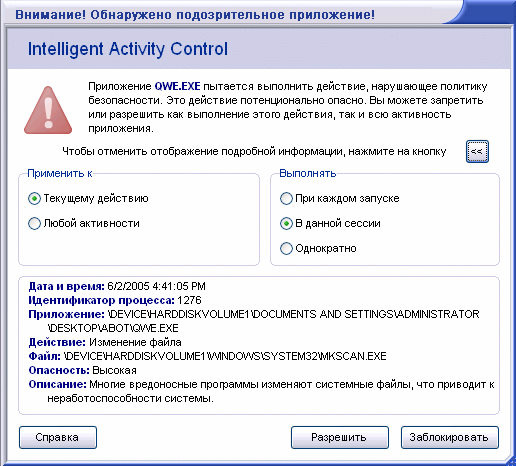Click the red warning triangle icon

(48, 110)
